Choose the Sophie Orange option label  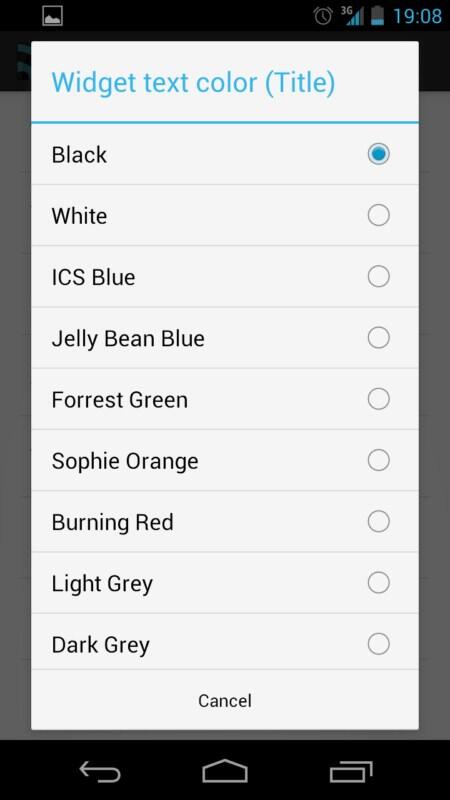tap(125, 461)
